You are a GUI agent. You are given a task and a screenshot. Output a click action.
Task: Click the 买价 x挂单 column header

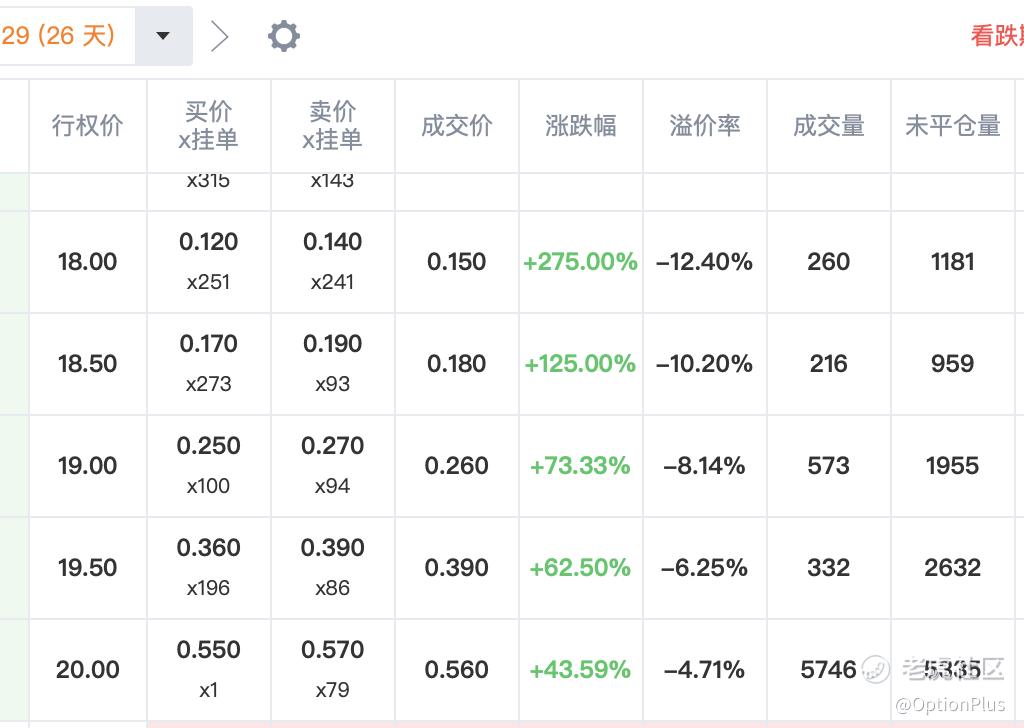point(209,126)
